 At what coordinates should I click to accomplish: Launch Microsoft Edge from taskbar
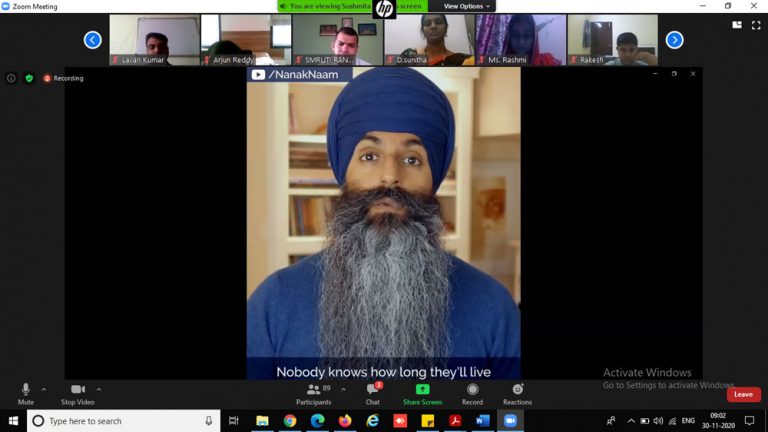(x=317, y=421)
